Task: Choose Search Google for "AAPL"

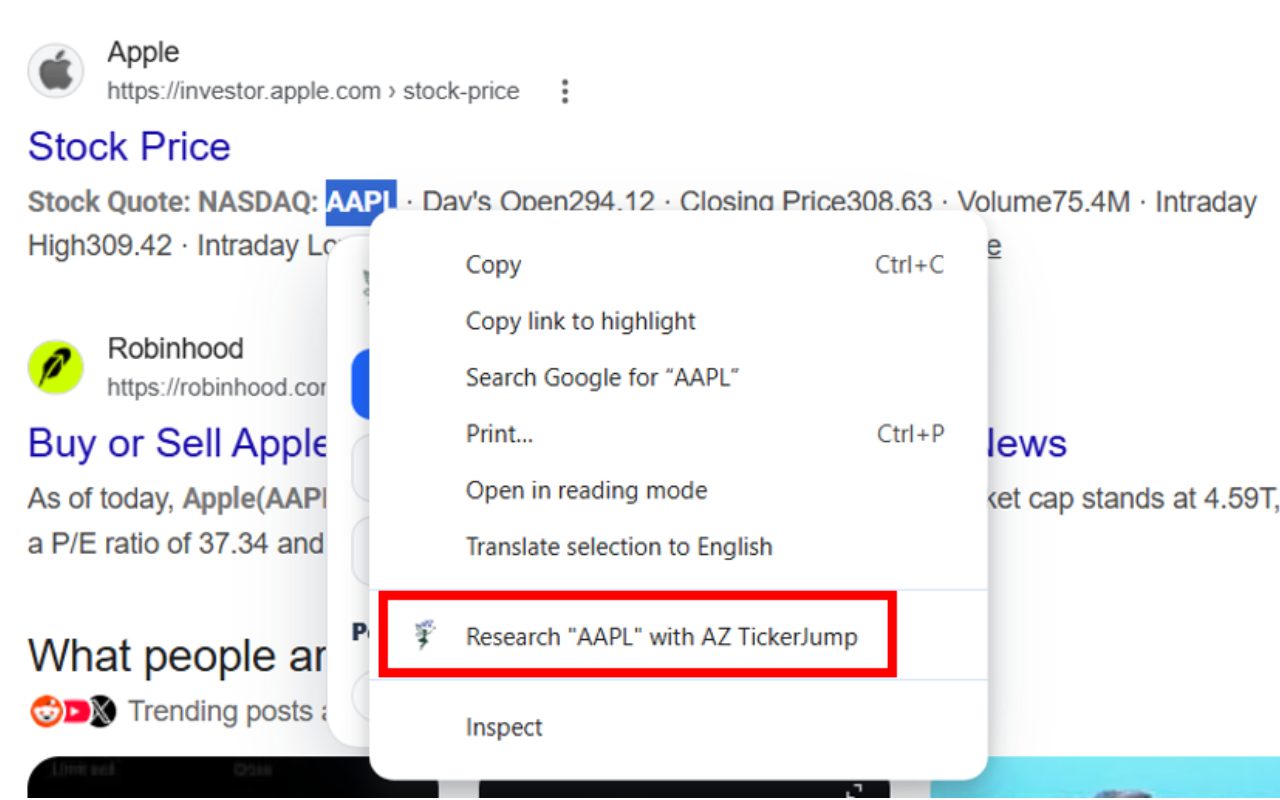Action: pos(678,378)
